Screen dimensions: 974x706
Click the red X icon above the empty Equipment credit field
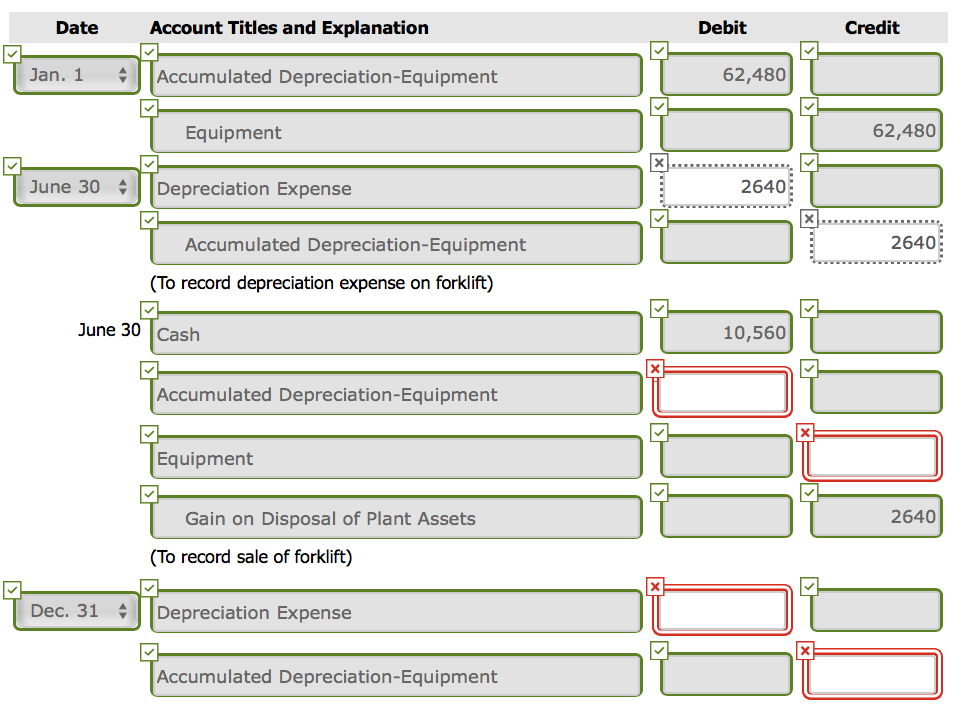[806, 433]
